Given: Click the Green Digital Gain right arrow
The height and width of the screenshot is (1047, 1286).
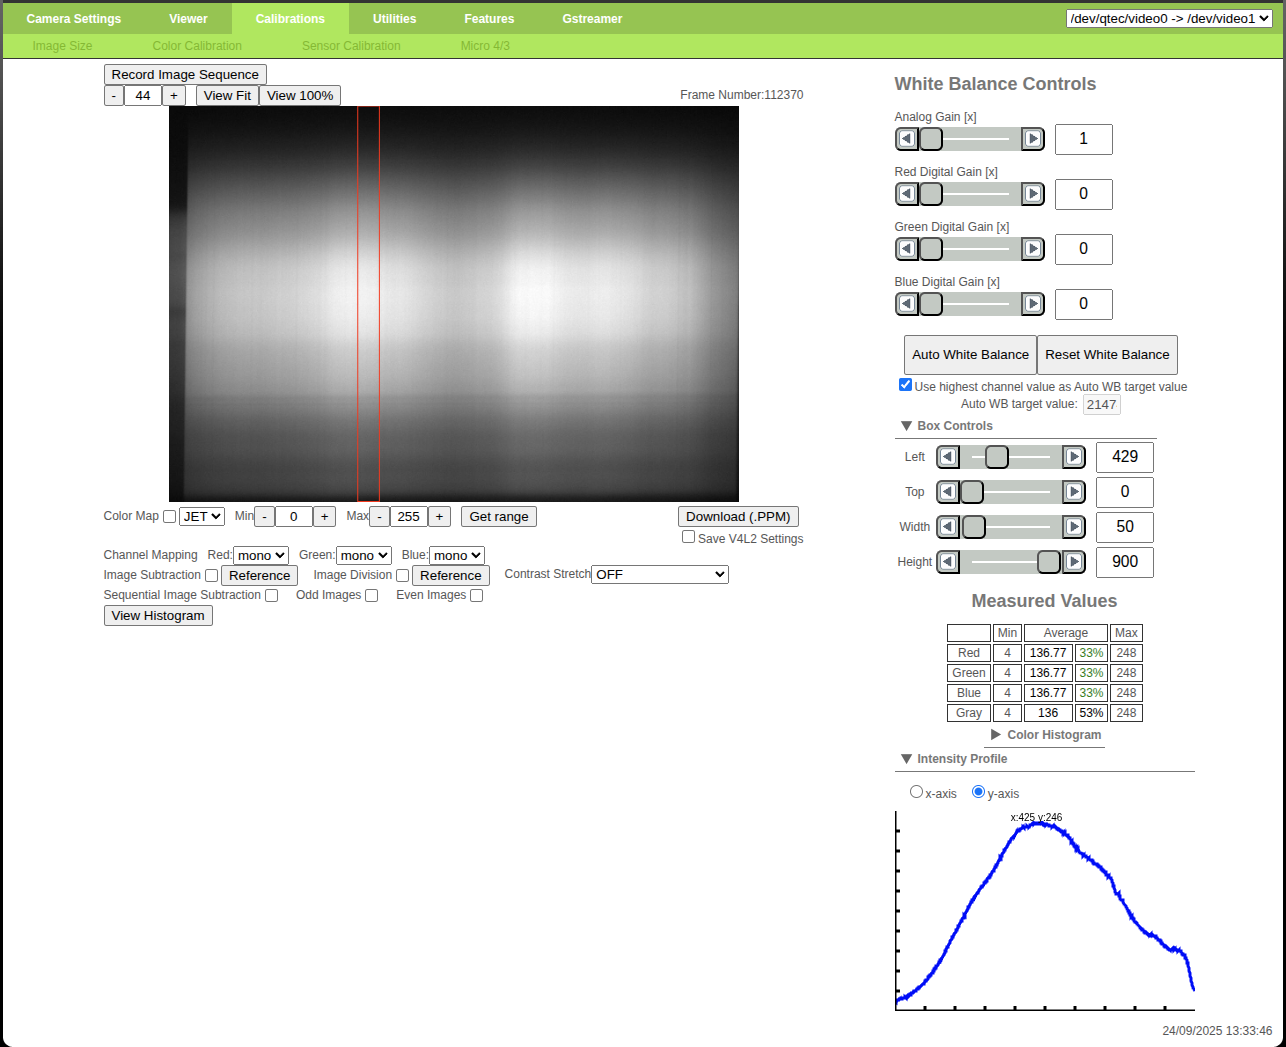Looking at the screenshot, I should pyautogui.click(x=1033, y=249).
